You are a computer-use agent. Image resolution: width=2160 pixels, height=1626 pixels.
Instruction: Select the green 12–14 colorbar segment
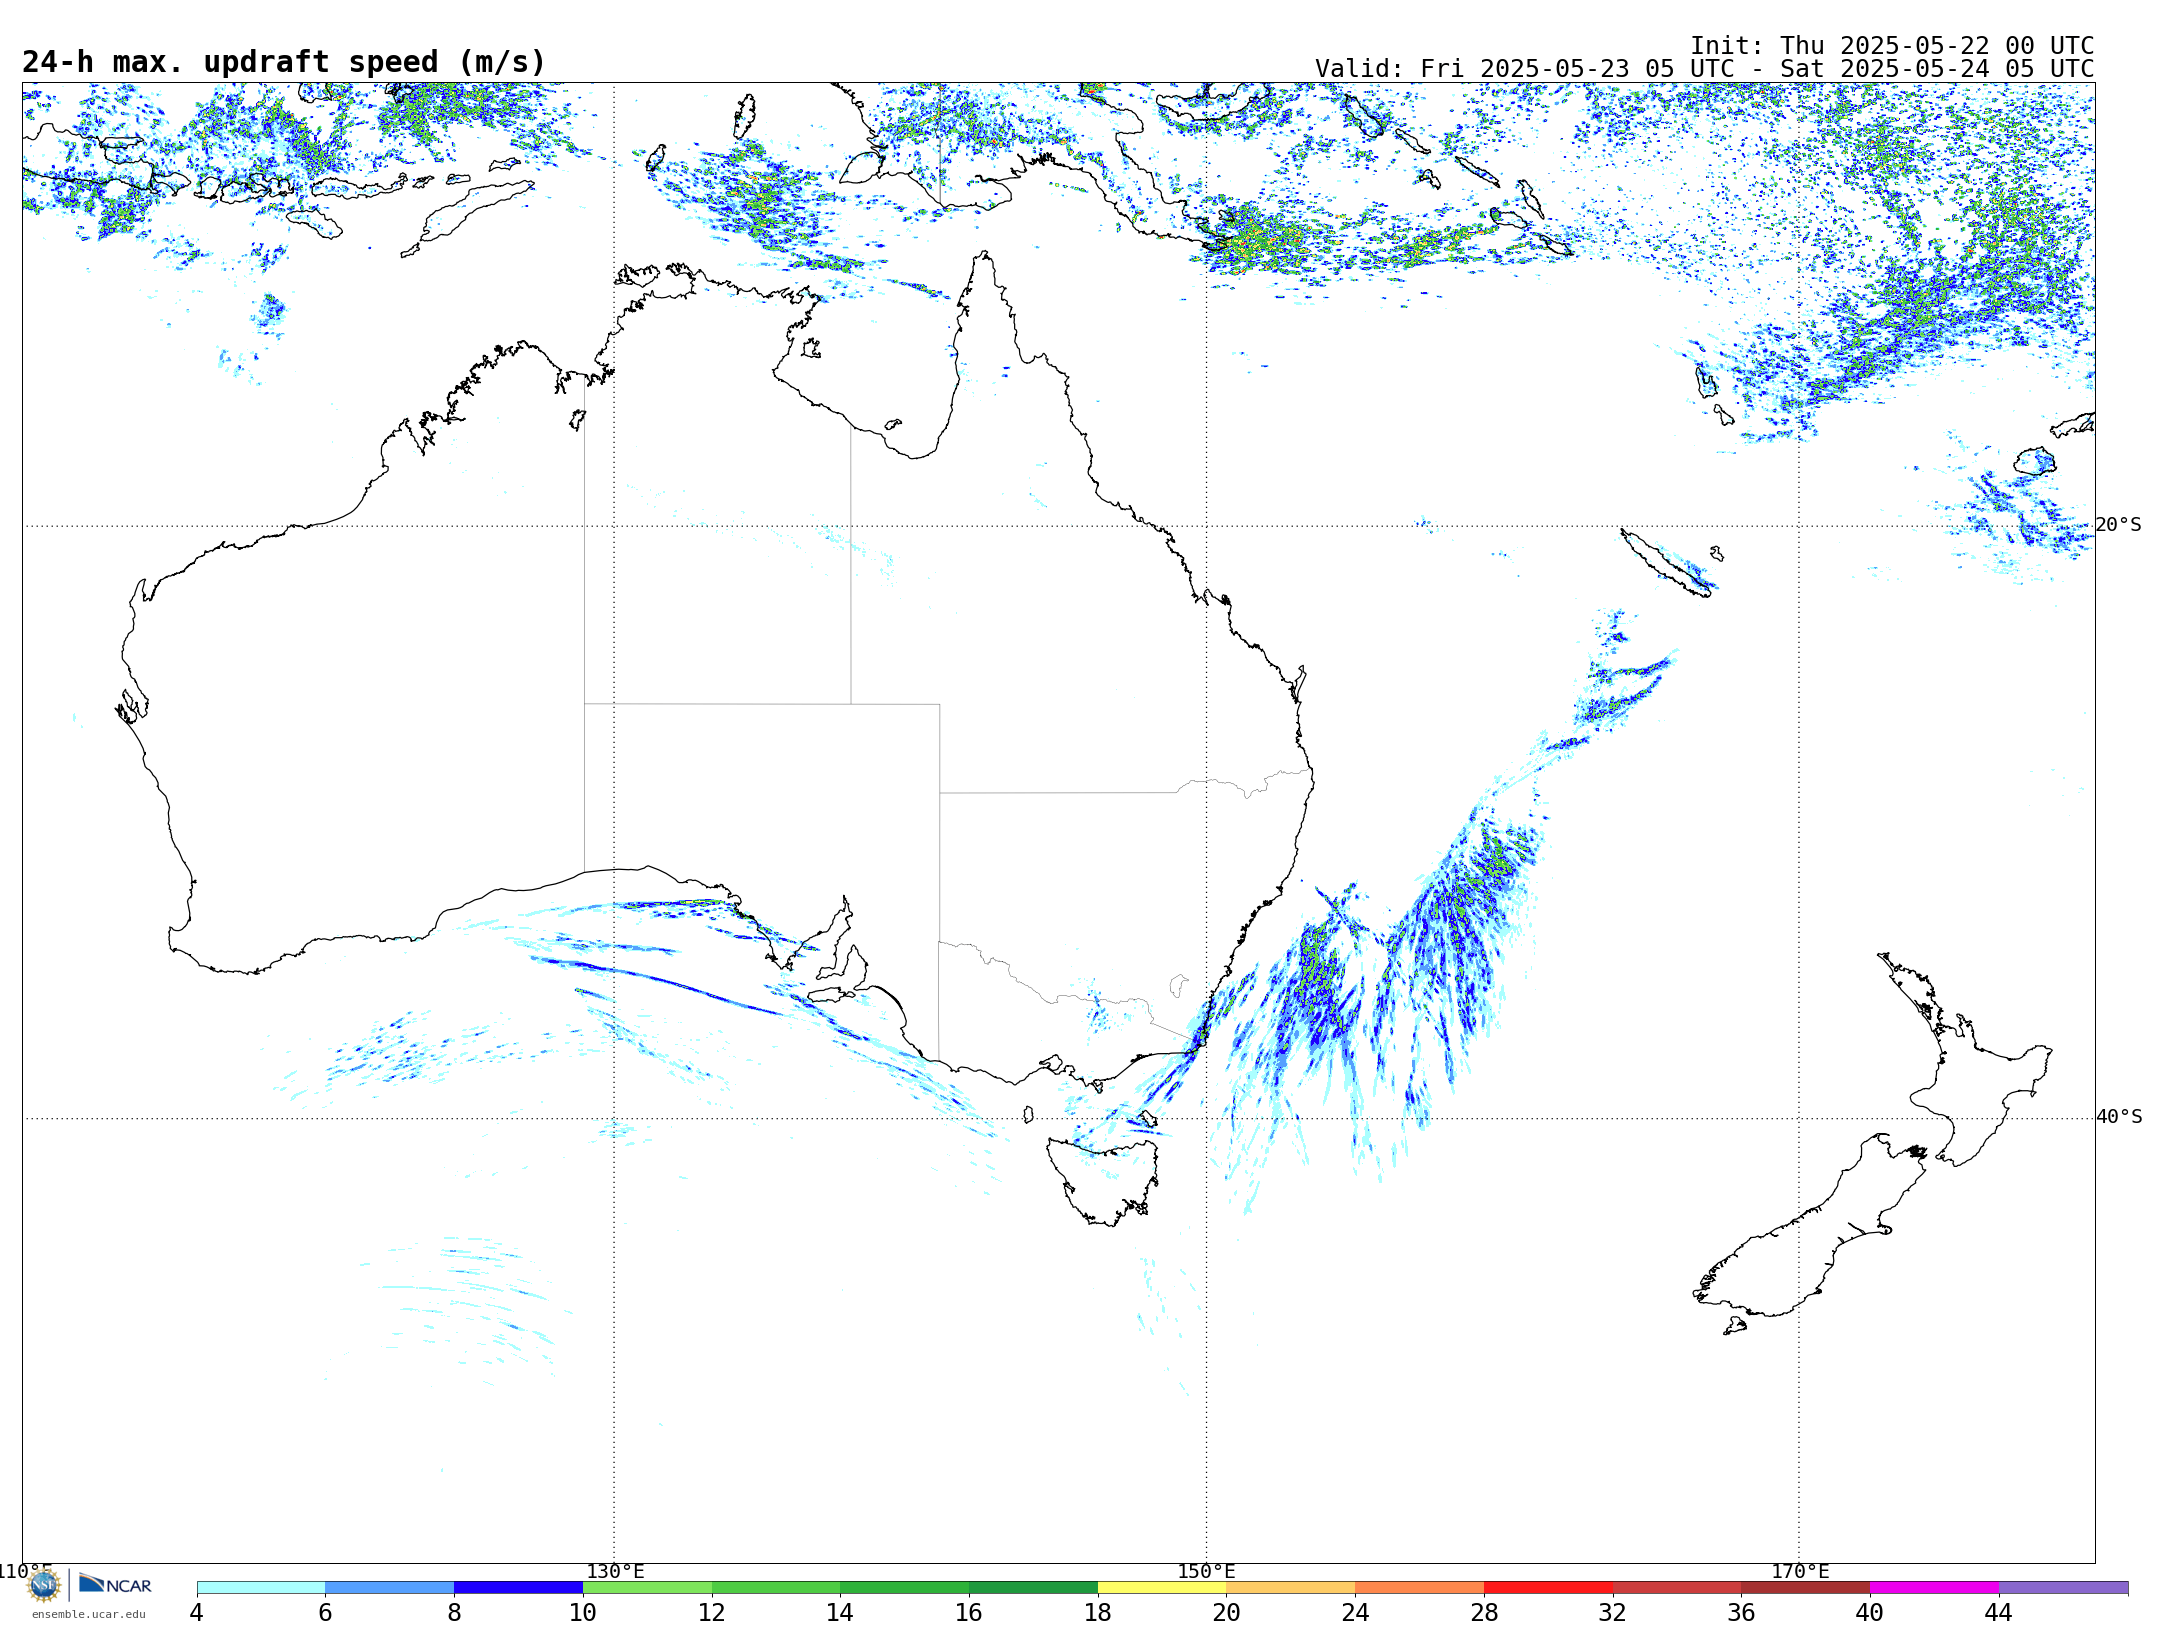(776, 1588)
